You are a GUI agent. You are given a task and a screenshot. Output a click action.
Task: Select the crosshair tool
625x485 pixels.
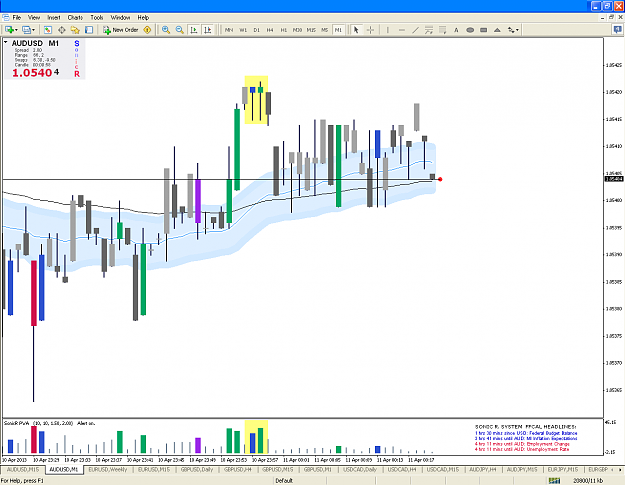pos(370,30)
